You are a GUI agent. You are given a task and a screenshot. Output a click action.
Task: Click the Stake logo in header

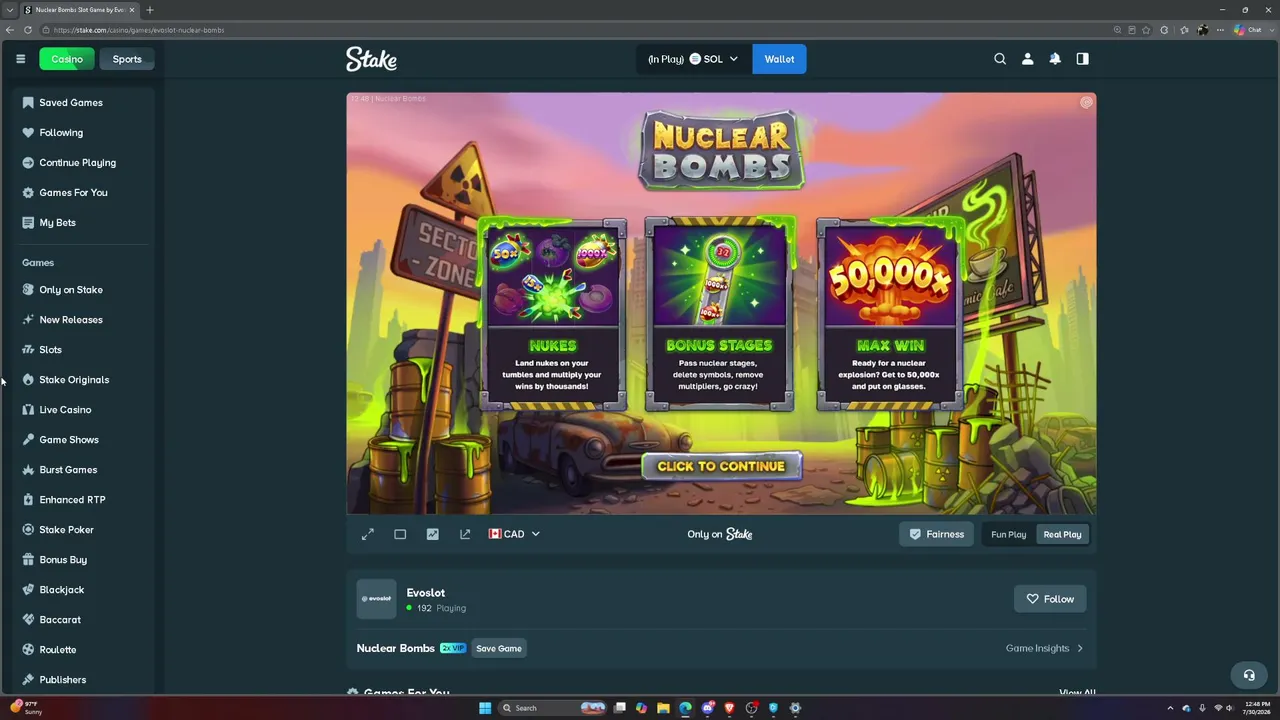tap(371, 59)
